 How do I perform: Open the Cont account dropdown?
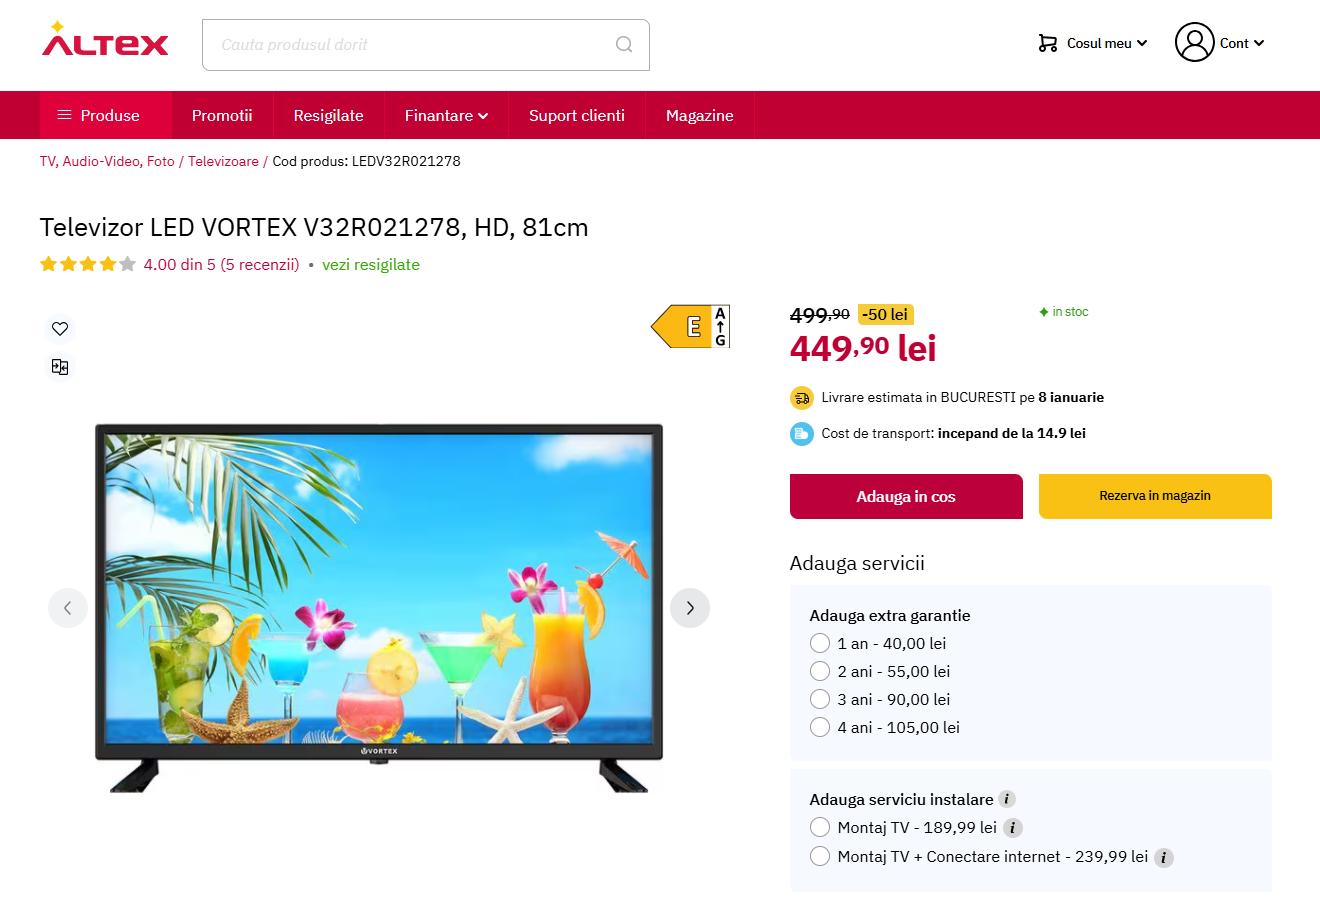[1220, 43]
